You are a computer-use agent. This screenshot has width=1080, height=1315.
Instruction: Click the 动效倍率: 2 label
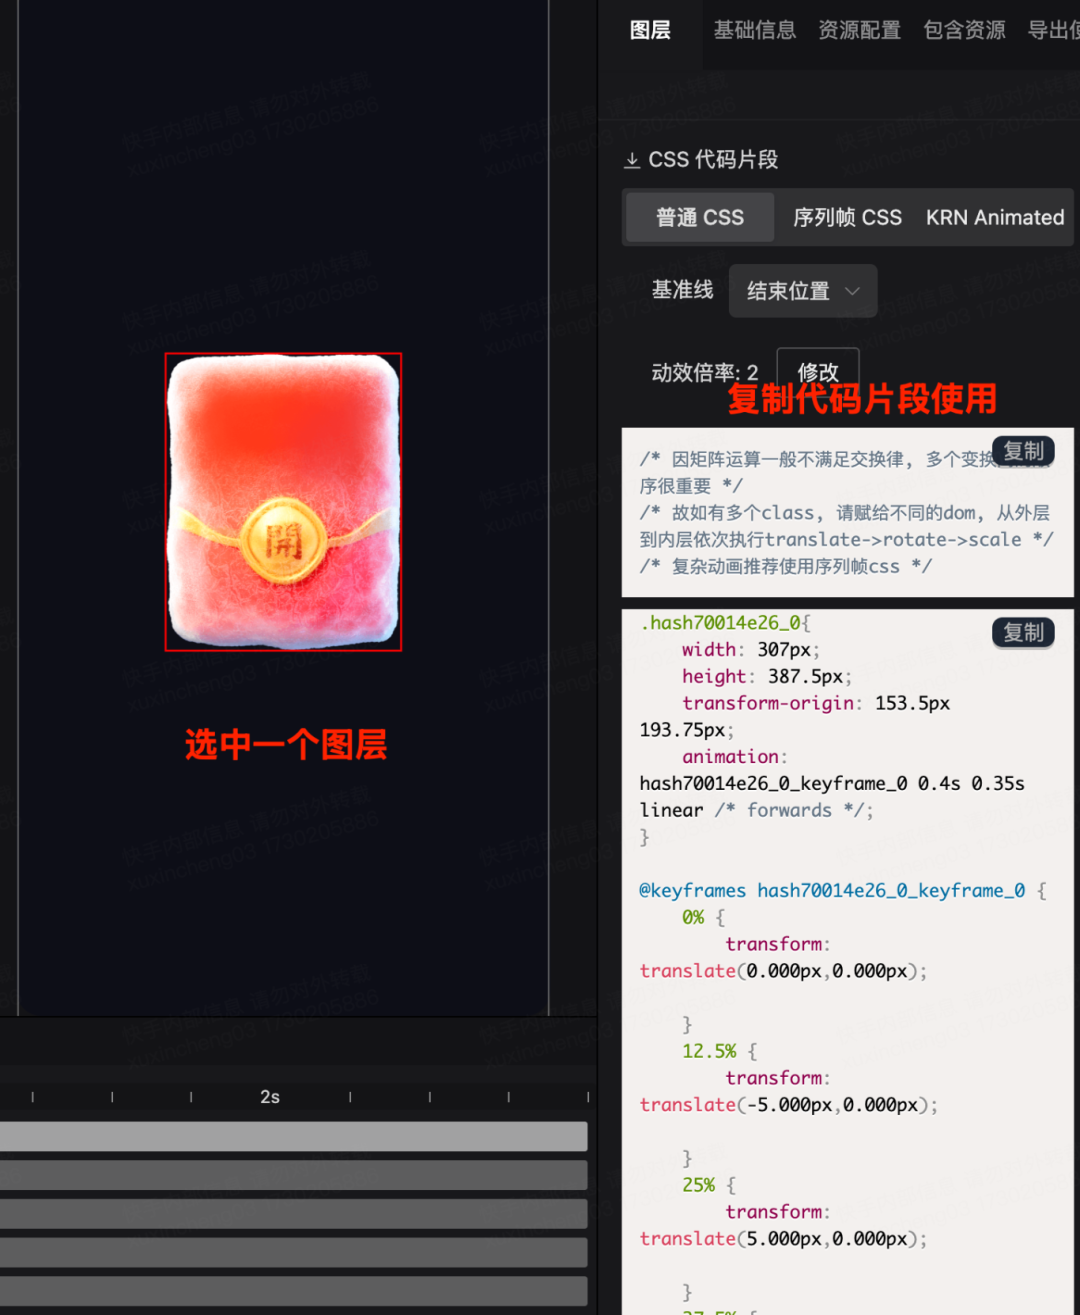click(705, 373)
